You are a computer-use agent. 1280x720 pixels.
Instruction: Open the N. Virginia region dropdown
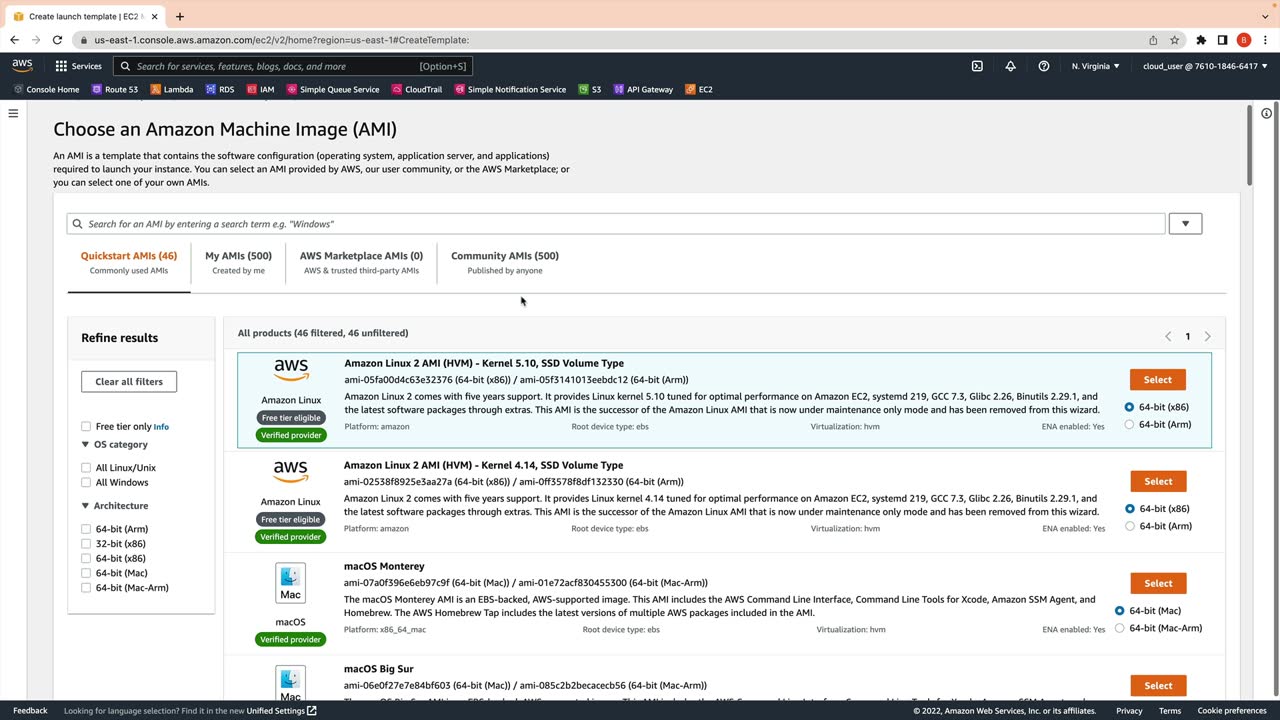pyautogui.click(x=1096, y=66)
